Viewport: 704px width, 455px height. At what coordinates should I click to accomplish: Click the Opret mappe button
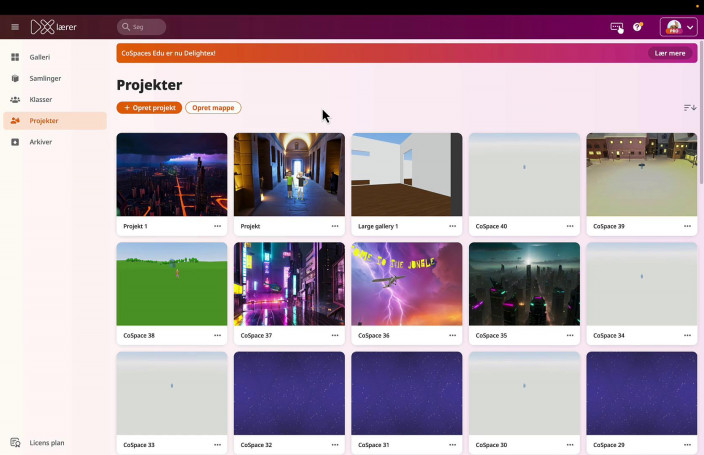(x=213, y=108)
